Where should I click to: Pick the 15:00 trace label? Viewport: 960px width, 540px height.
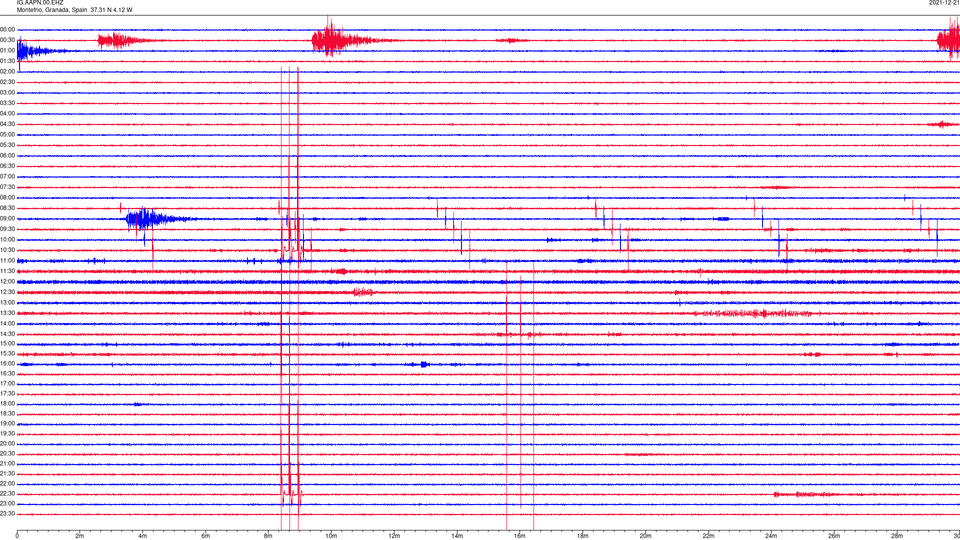(x=7, y=343)
